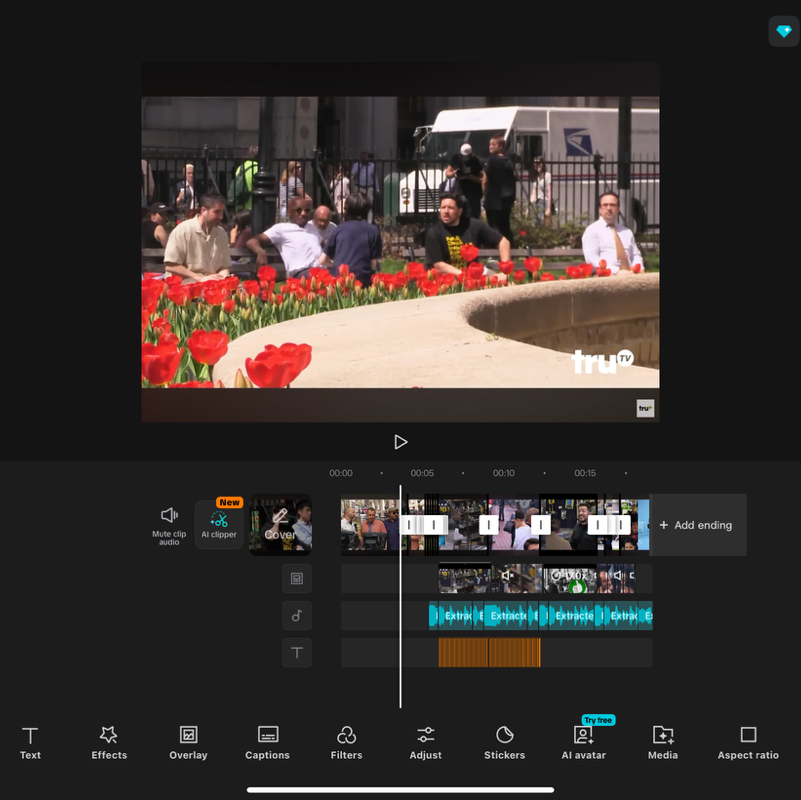Play the video preview
The image size is (801, 800).
[x=400, y=442]
